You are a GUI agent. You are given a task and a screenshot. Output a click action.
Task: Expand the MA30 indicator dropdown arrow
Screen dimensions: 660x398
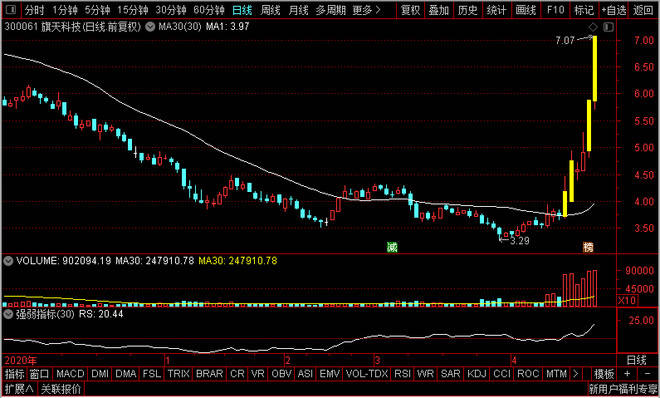coord(150,27)
